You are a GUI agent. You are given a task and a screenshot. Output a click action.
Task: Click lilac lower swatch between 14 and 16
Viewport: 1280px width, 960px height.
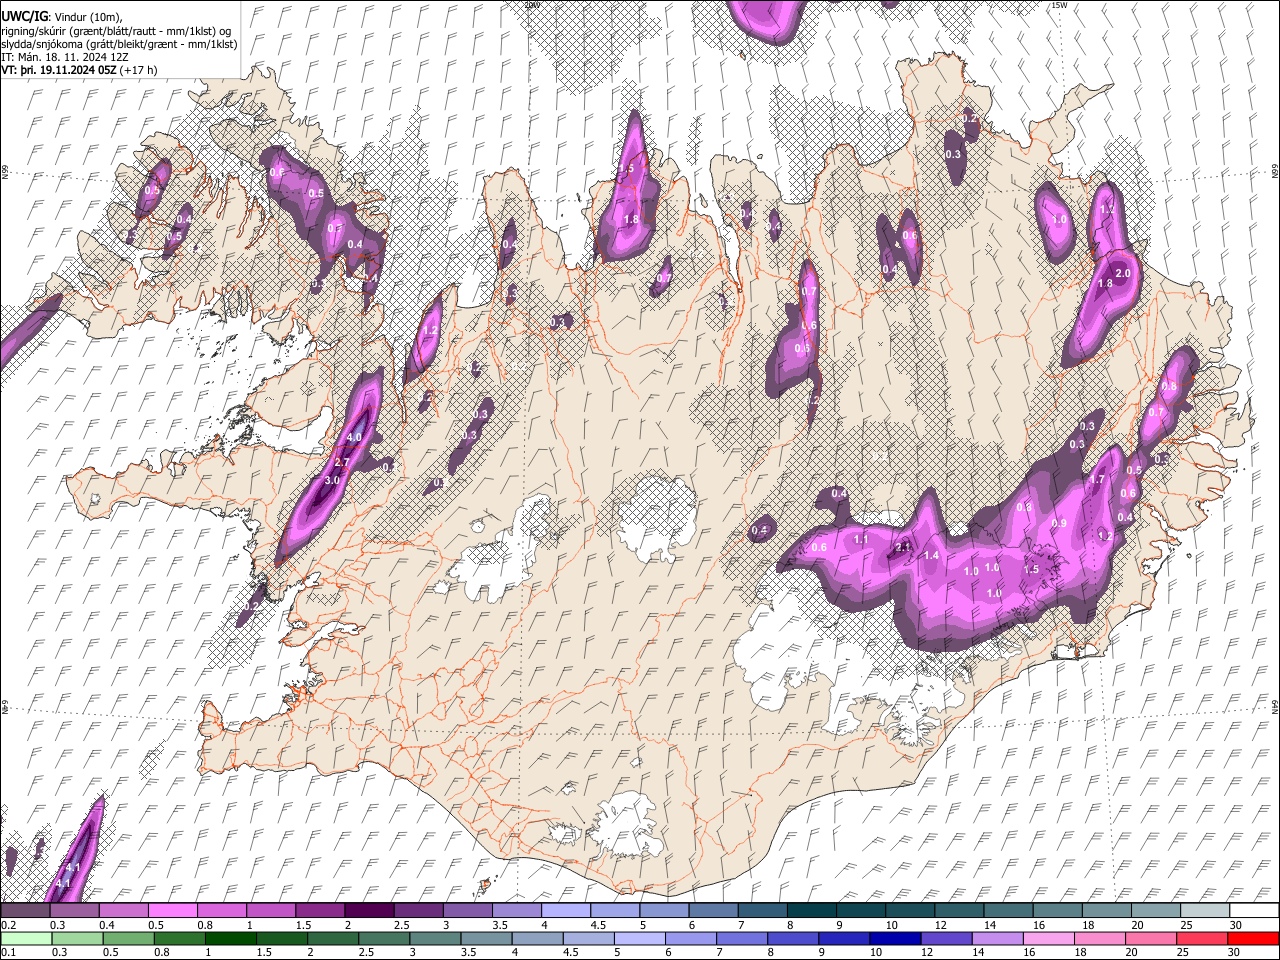coord(998,938)
